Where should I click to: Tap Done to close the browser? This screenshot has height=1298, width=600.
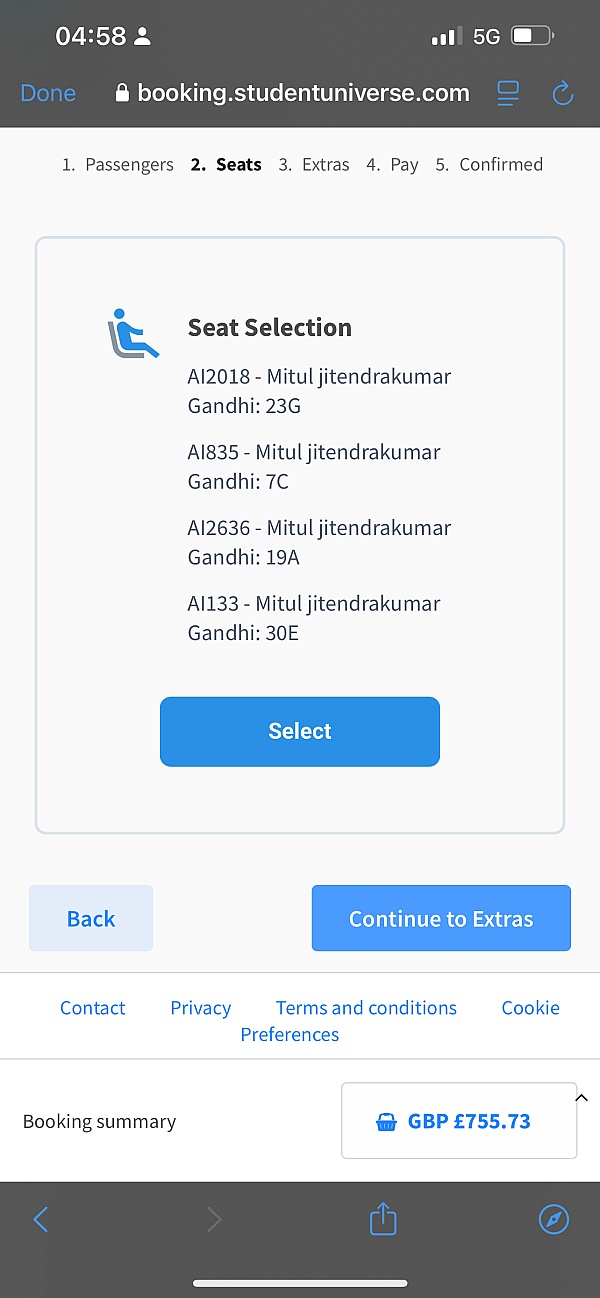48,93
